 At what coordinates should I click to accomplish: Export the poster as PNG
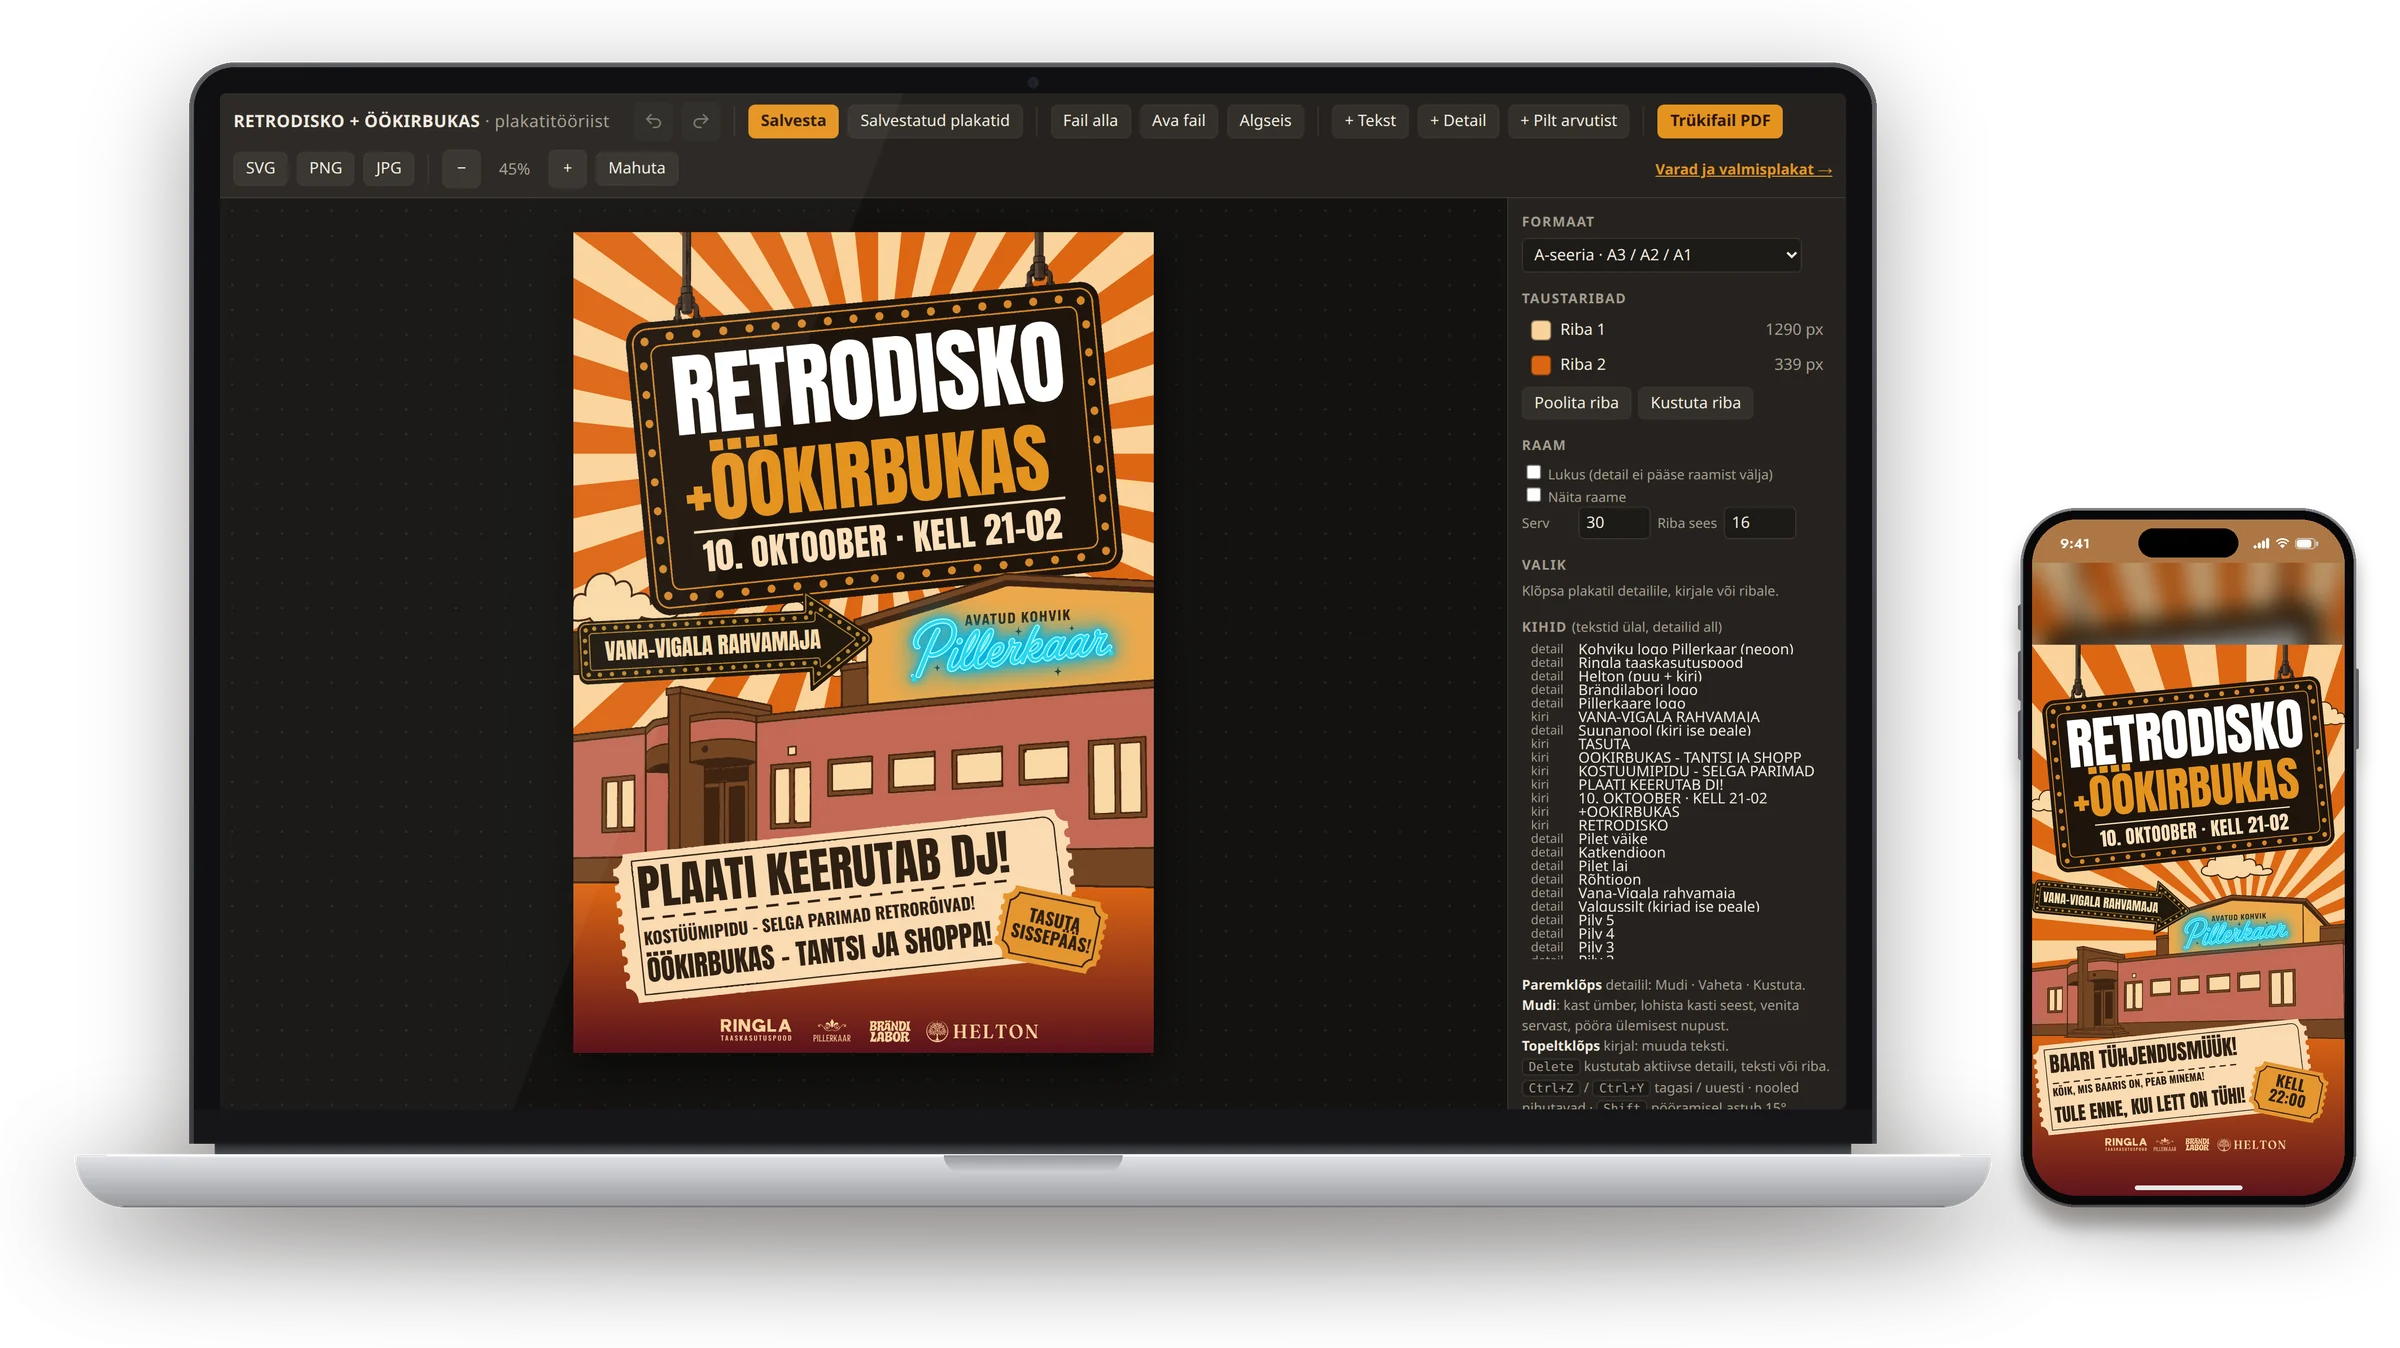coord(325,168)
